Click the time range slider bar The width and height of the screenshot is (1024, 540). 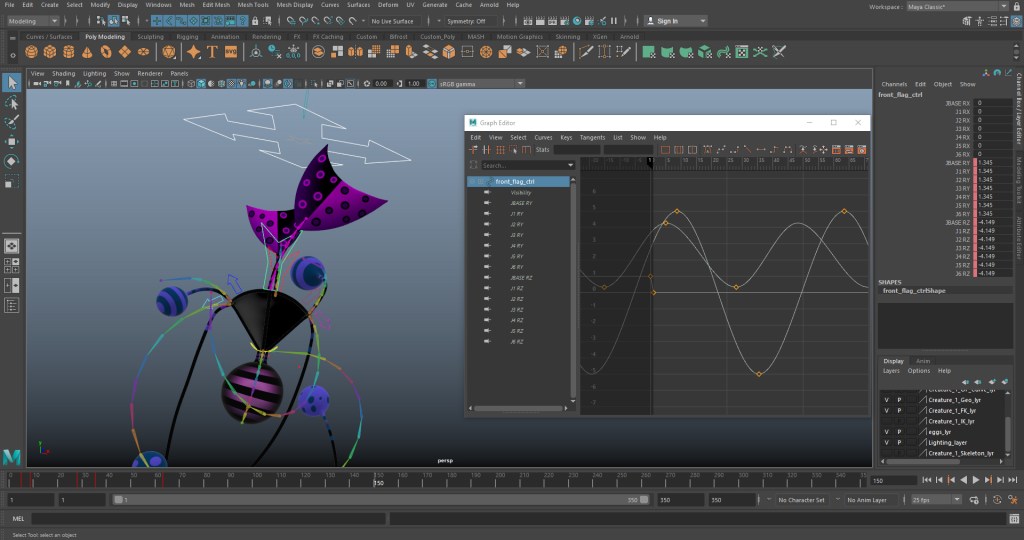[x=380, y=499]
